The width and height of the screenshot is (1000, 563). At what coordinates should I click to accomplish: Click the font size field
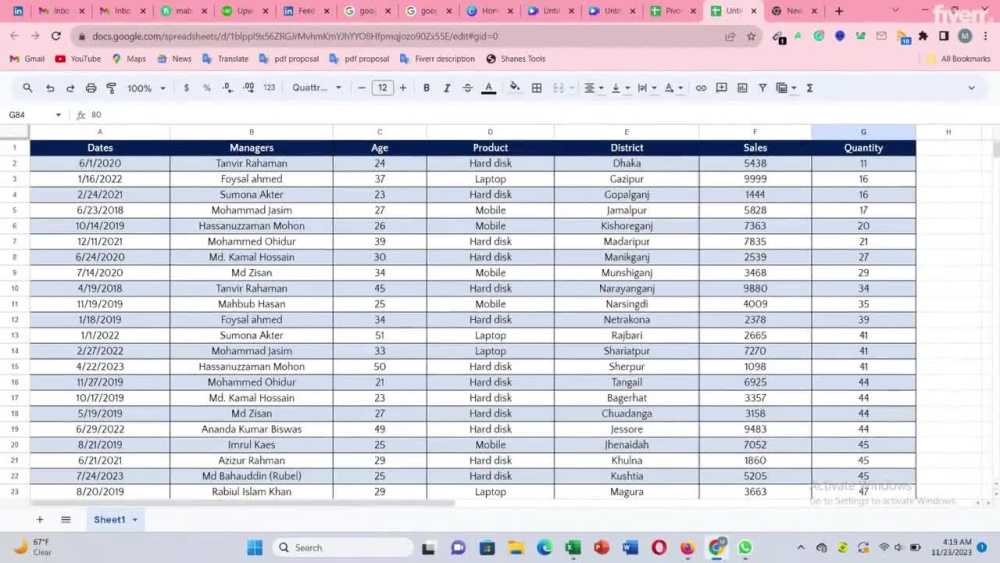tap(382, 88)
